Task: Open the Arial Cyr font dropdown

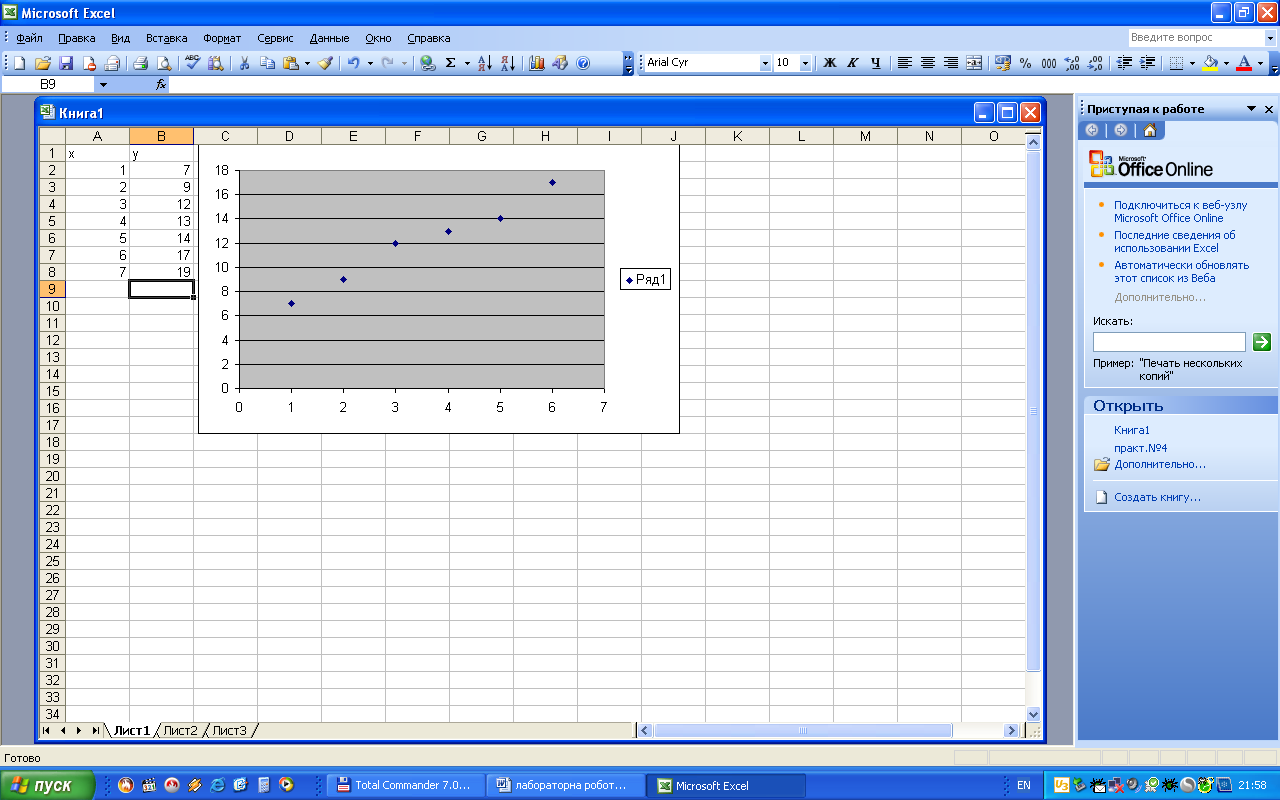Action: pos(766,63)
